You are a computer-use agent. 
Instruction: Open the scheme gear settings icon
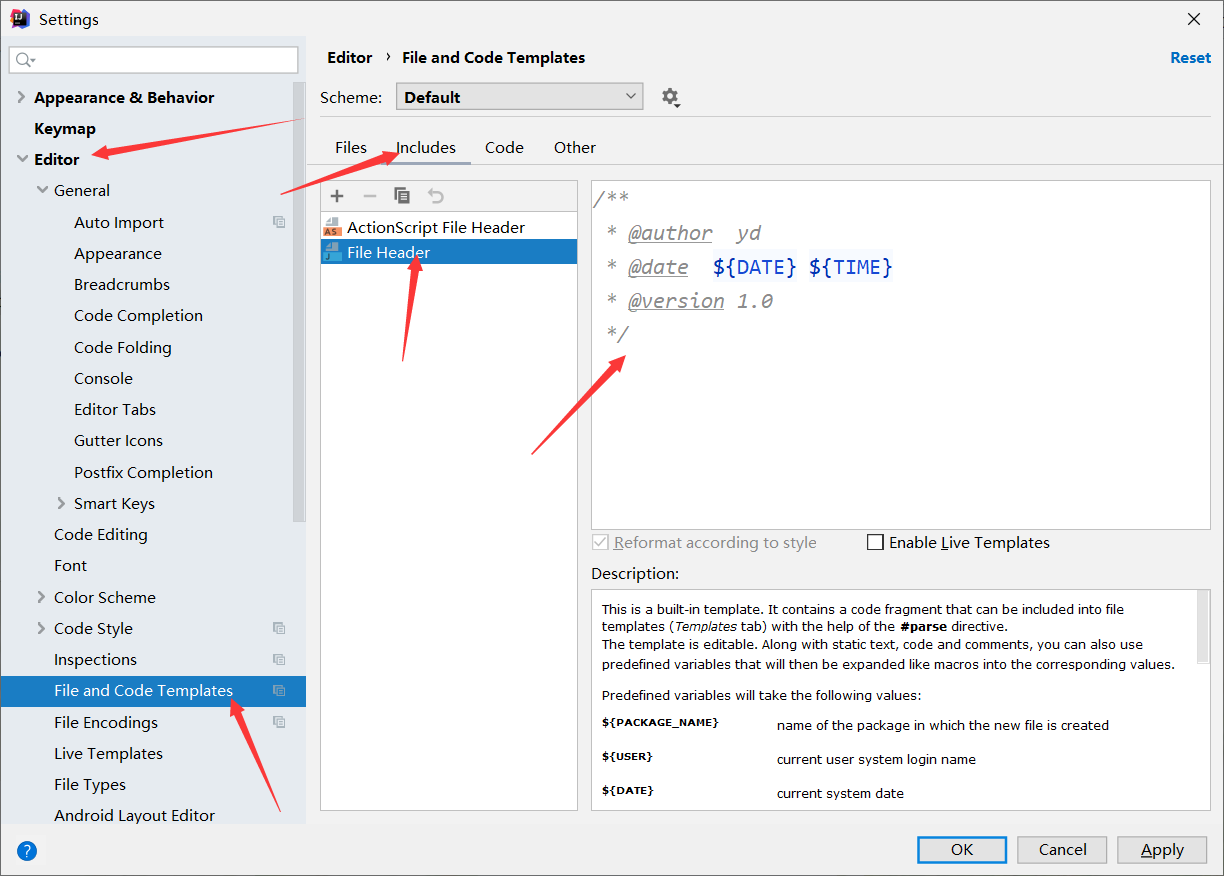670,97
